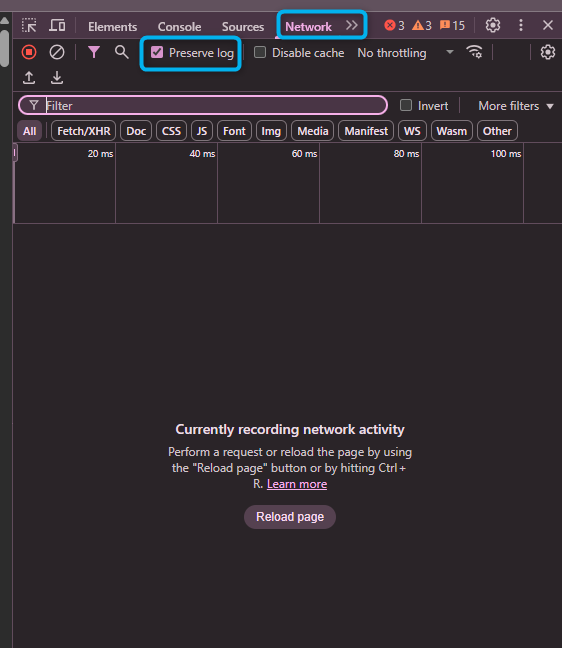Show more DevTools tabs chevron
This screenshot has height=648, width=562.
(x=352, y=26)
